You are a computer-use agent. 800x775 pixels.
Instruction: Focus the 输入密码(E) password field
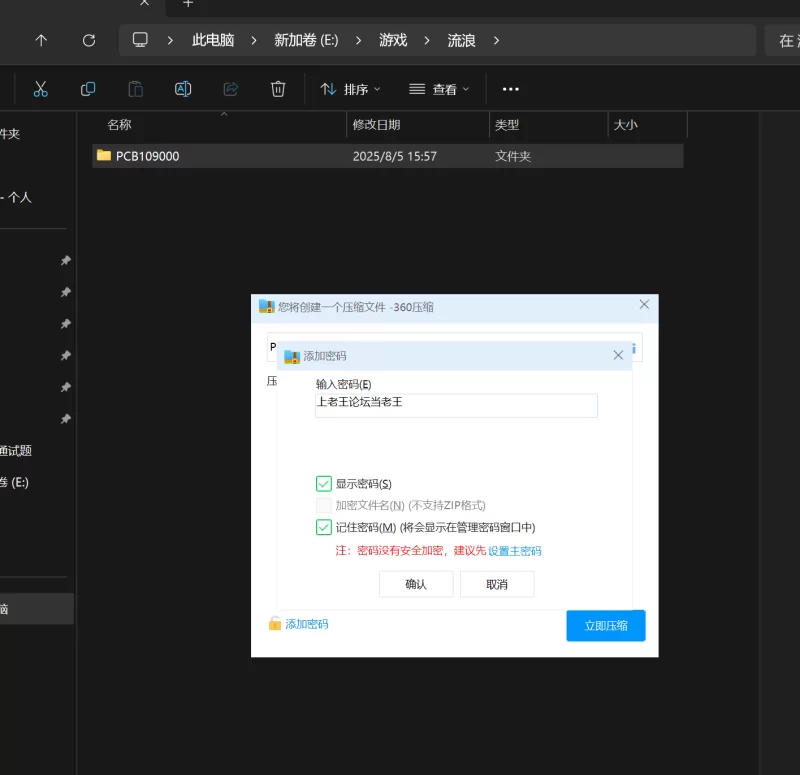pyautogui.click(x=456, y=406)
